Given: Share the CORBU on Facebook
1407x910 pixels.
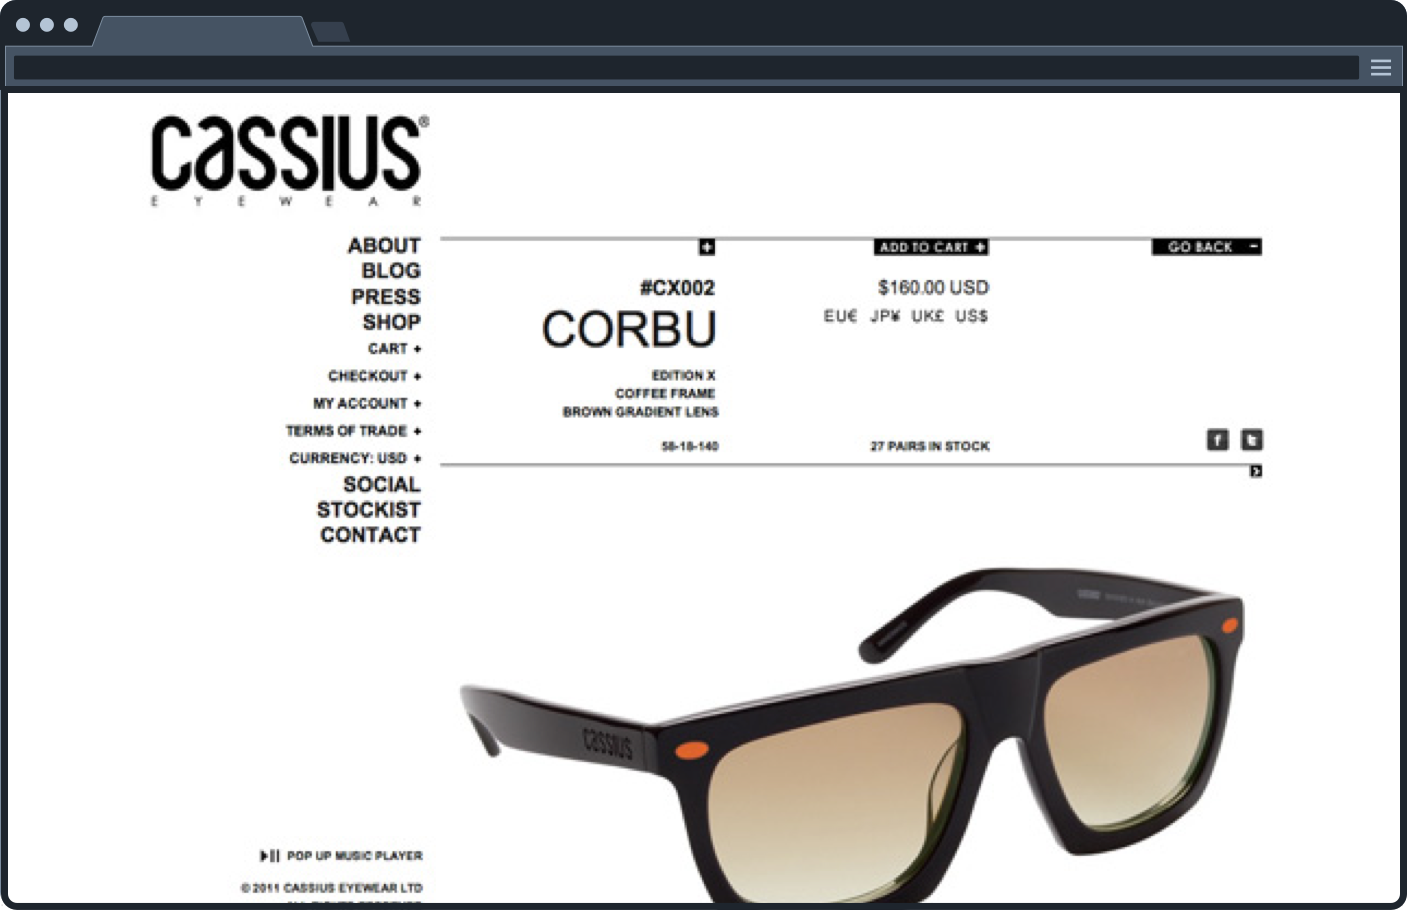Looking at the screenshot, I should [1217, 440].
